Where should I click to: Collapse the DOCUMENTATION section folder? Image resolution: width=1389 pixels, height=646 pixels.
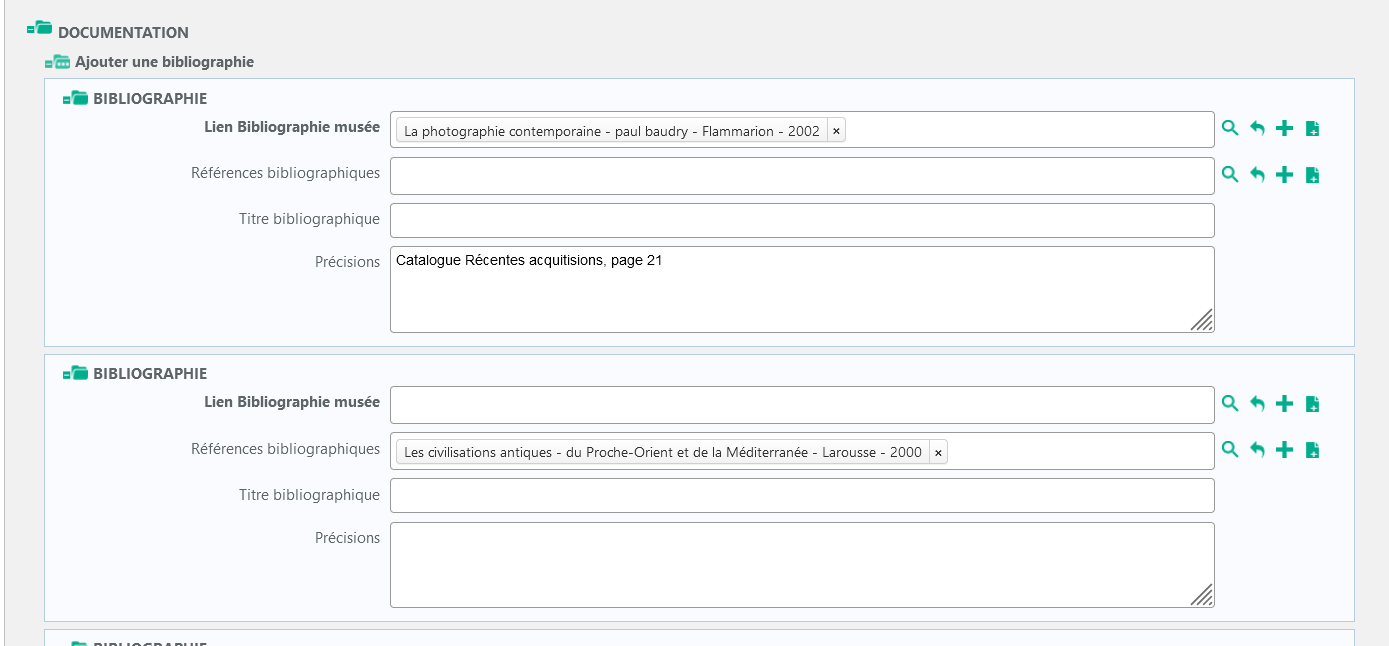[40, 30]
